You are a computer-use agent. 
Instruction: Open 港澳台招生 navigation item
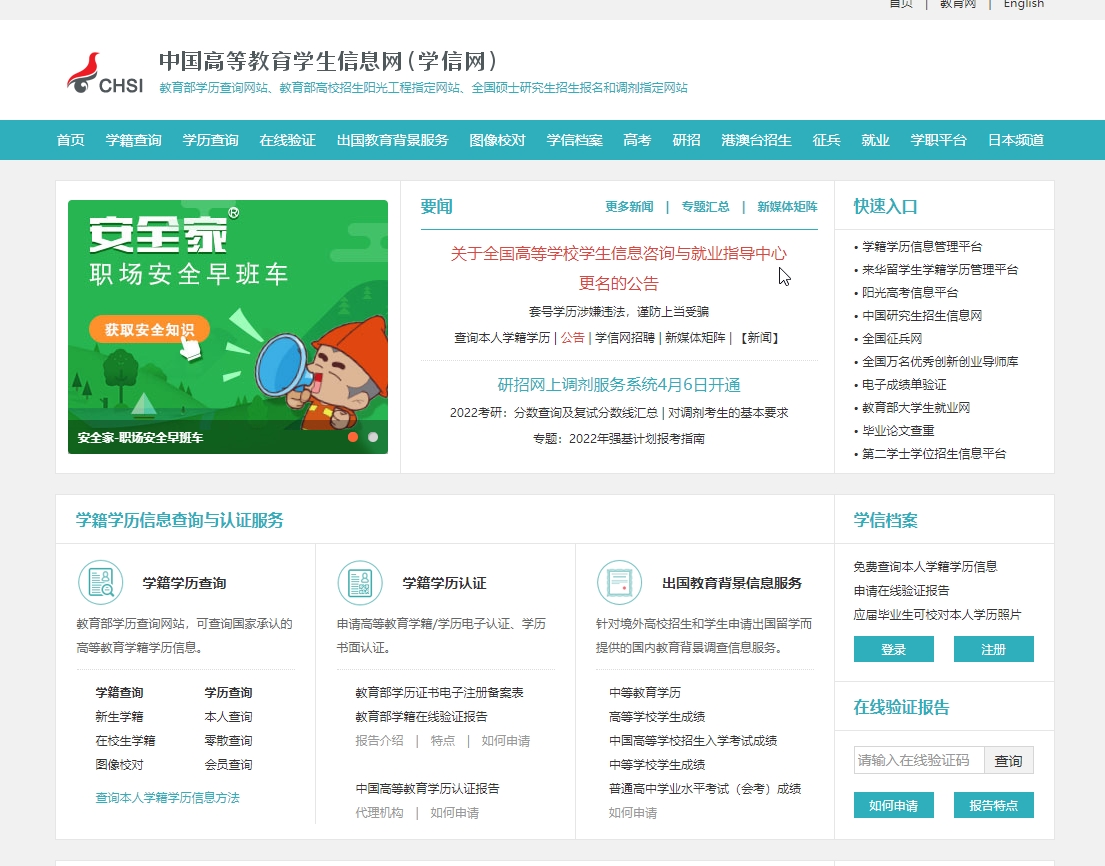point(756,140)
